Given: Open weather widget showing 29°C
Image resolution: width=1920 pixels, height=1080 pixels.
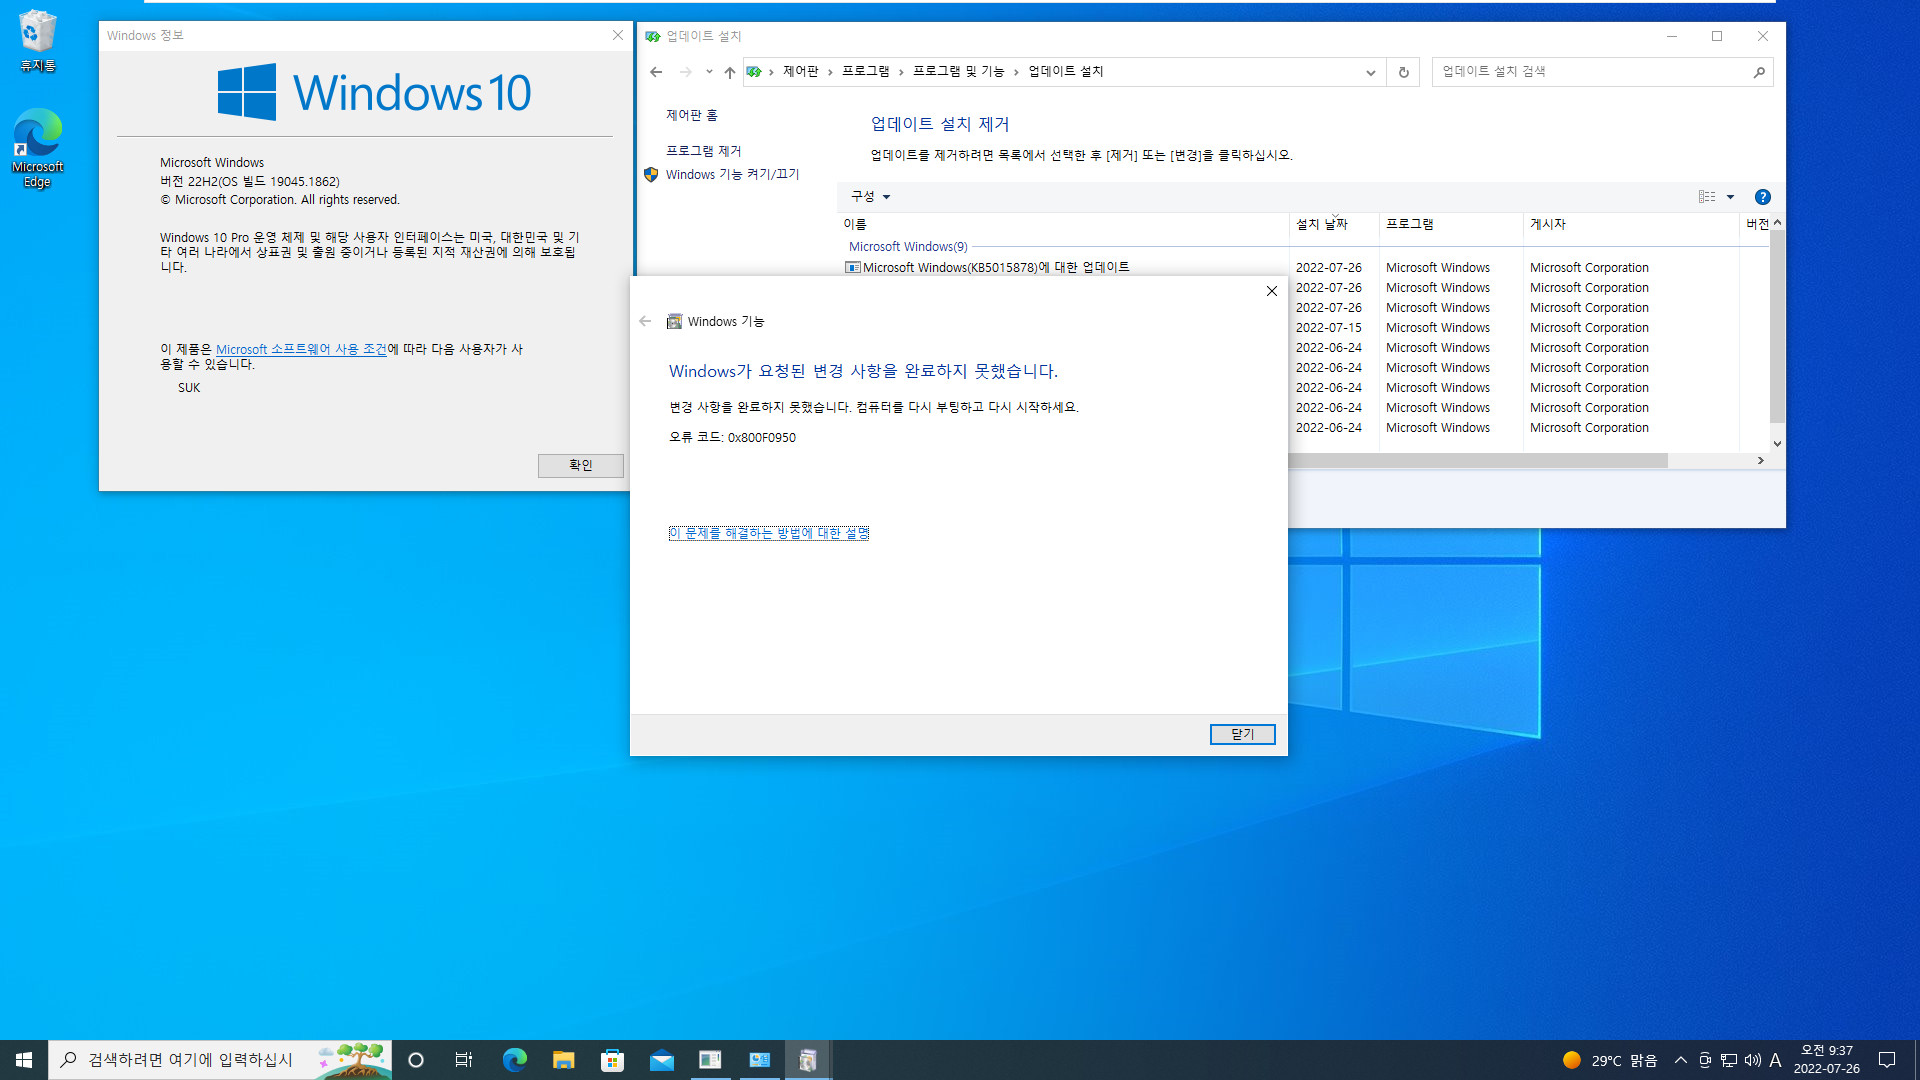Looking at the screenshot, I should pyautogui.click(x=1610, y=1060).
